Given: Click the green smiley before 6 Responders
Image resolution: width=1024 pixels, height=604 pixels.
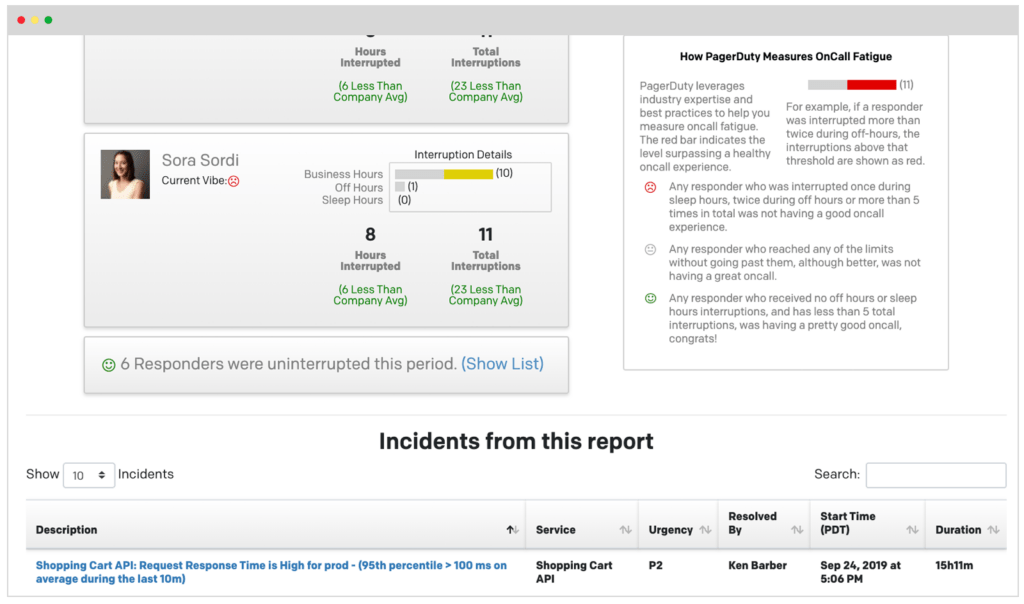Looking at the screenshot, I should tap(109, 365).
